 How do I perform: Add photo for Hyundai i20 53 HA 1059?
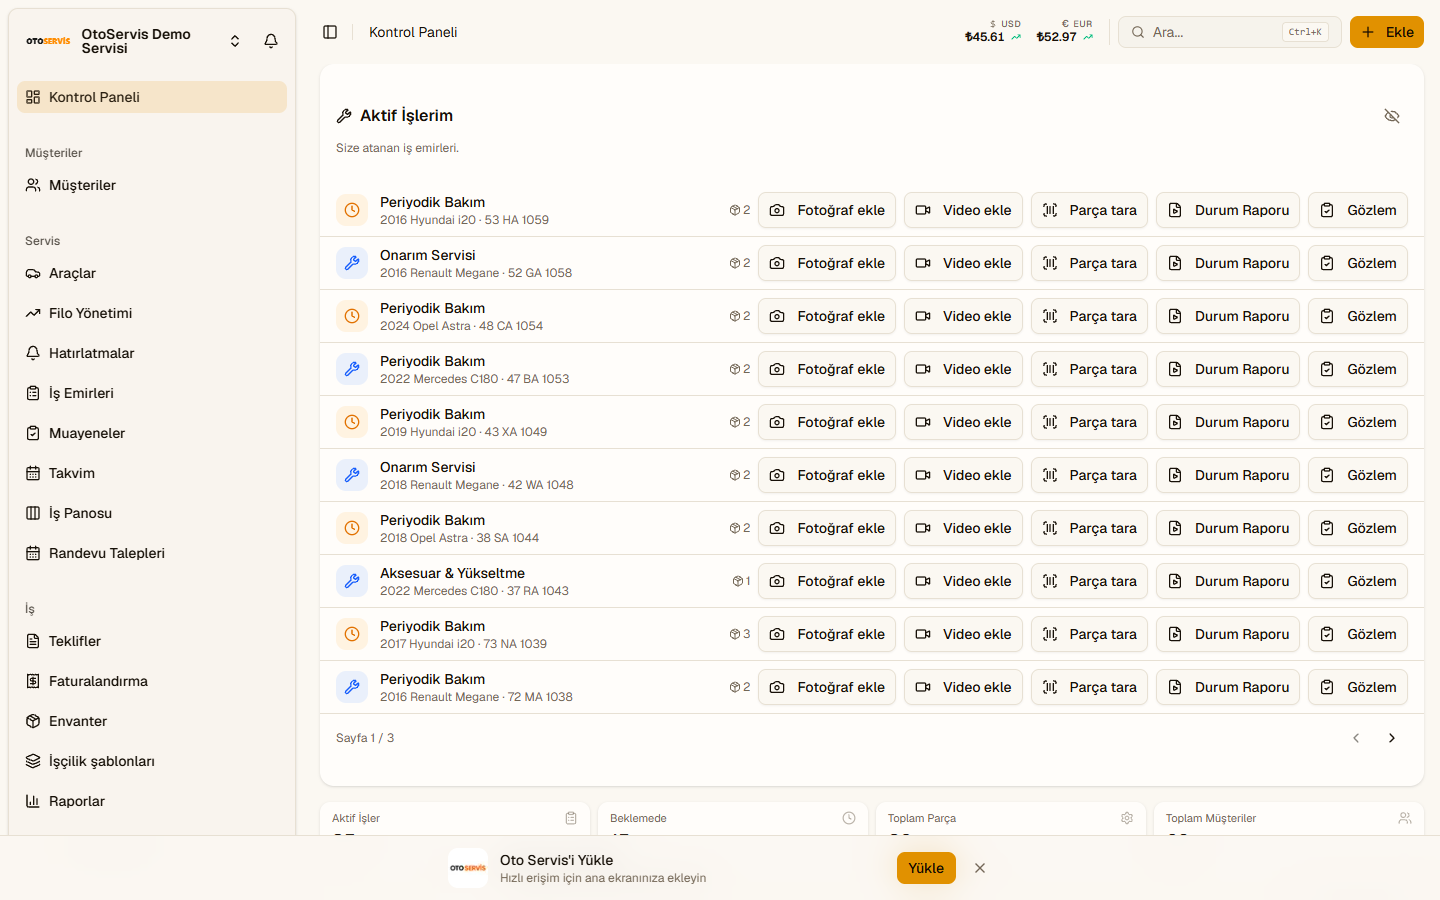point(827,210)
